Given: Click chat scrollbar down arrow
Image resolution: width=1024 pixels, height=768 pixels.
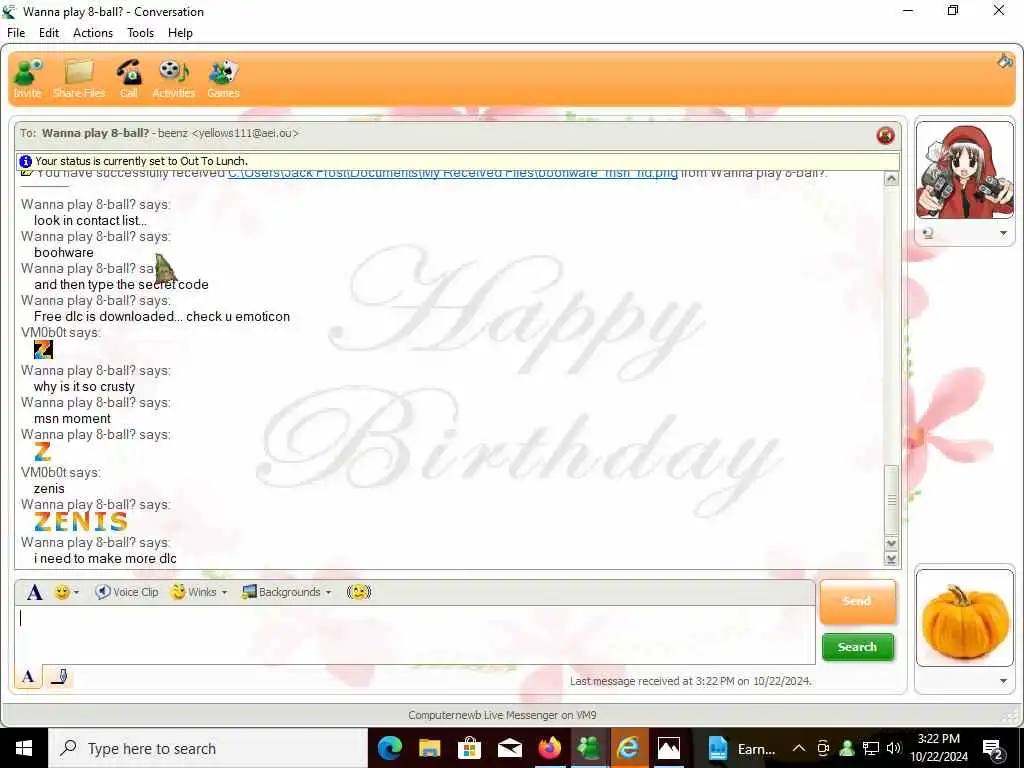Looking at the screenshot, I should tap(891, 543).
